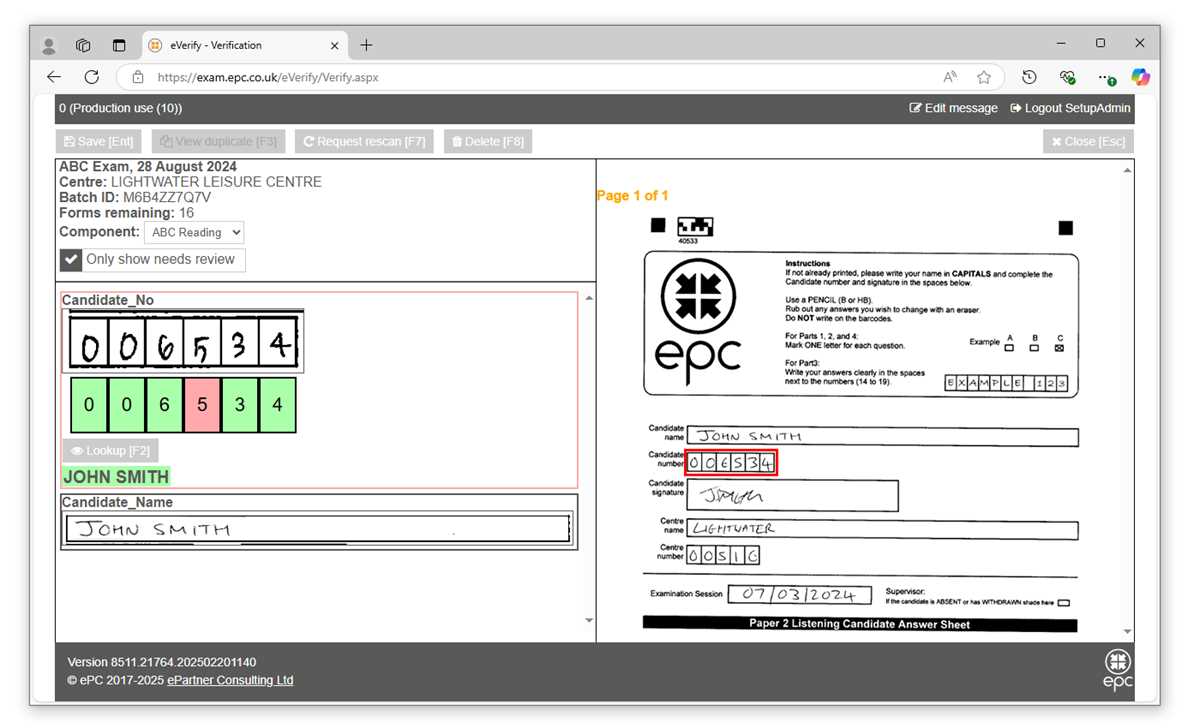Click the Close [Esc] button
Viewport: 1200px width, 728px height.
[x=1088, y=141]
